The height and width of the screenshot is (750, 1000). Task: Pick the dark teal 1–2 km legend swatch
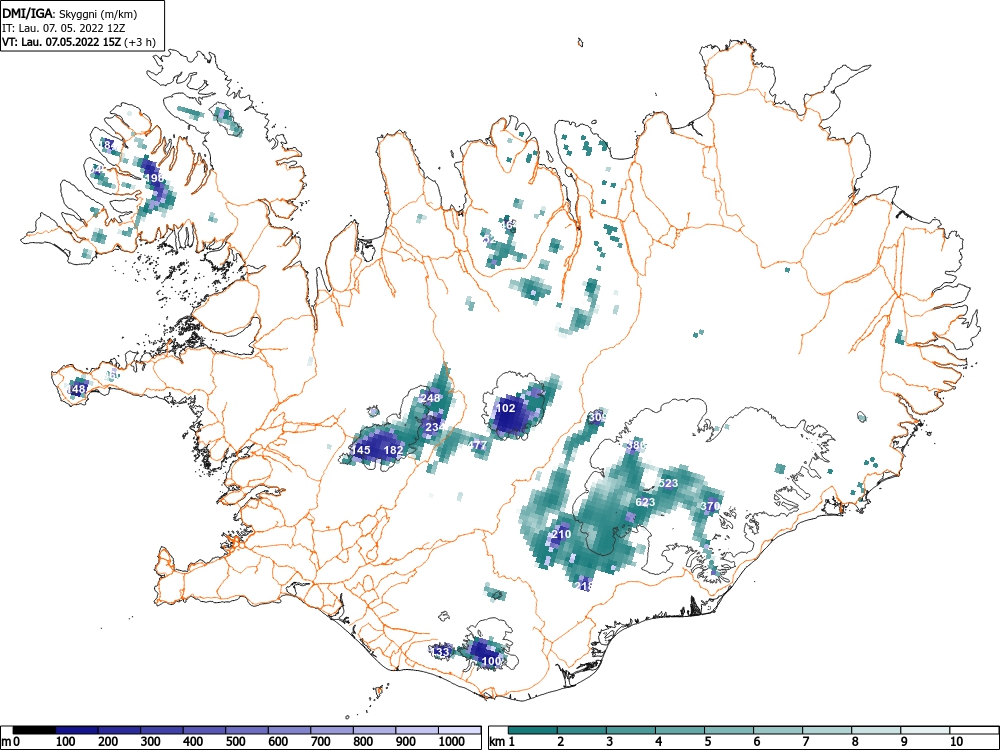(533, 730)
